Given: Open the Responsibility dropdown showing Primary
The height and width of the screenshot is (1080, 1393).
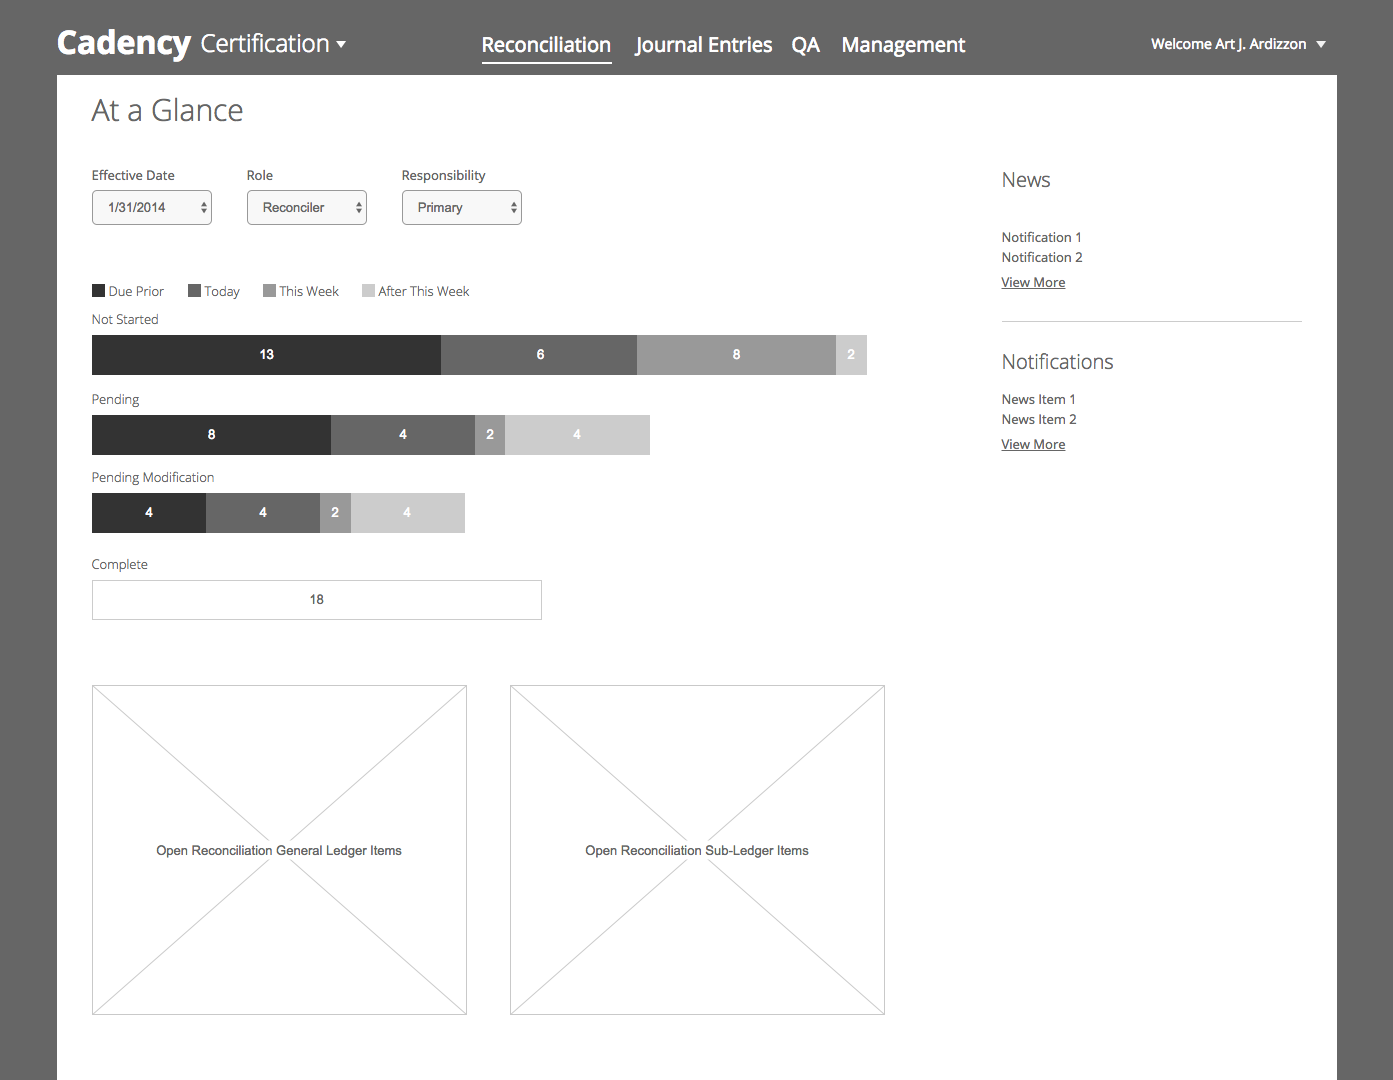Looking at the screenshot, I should point(461,207).
